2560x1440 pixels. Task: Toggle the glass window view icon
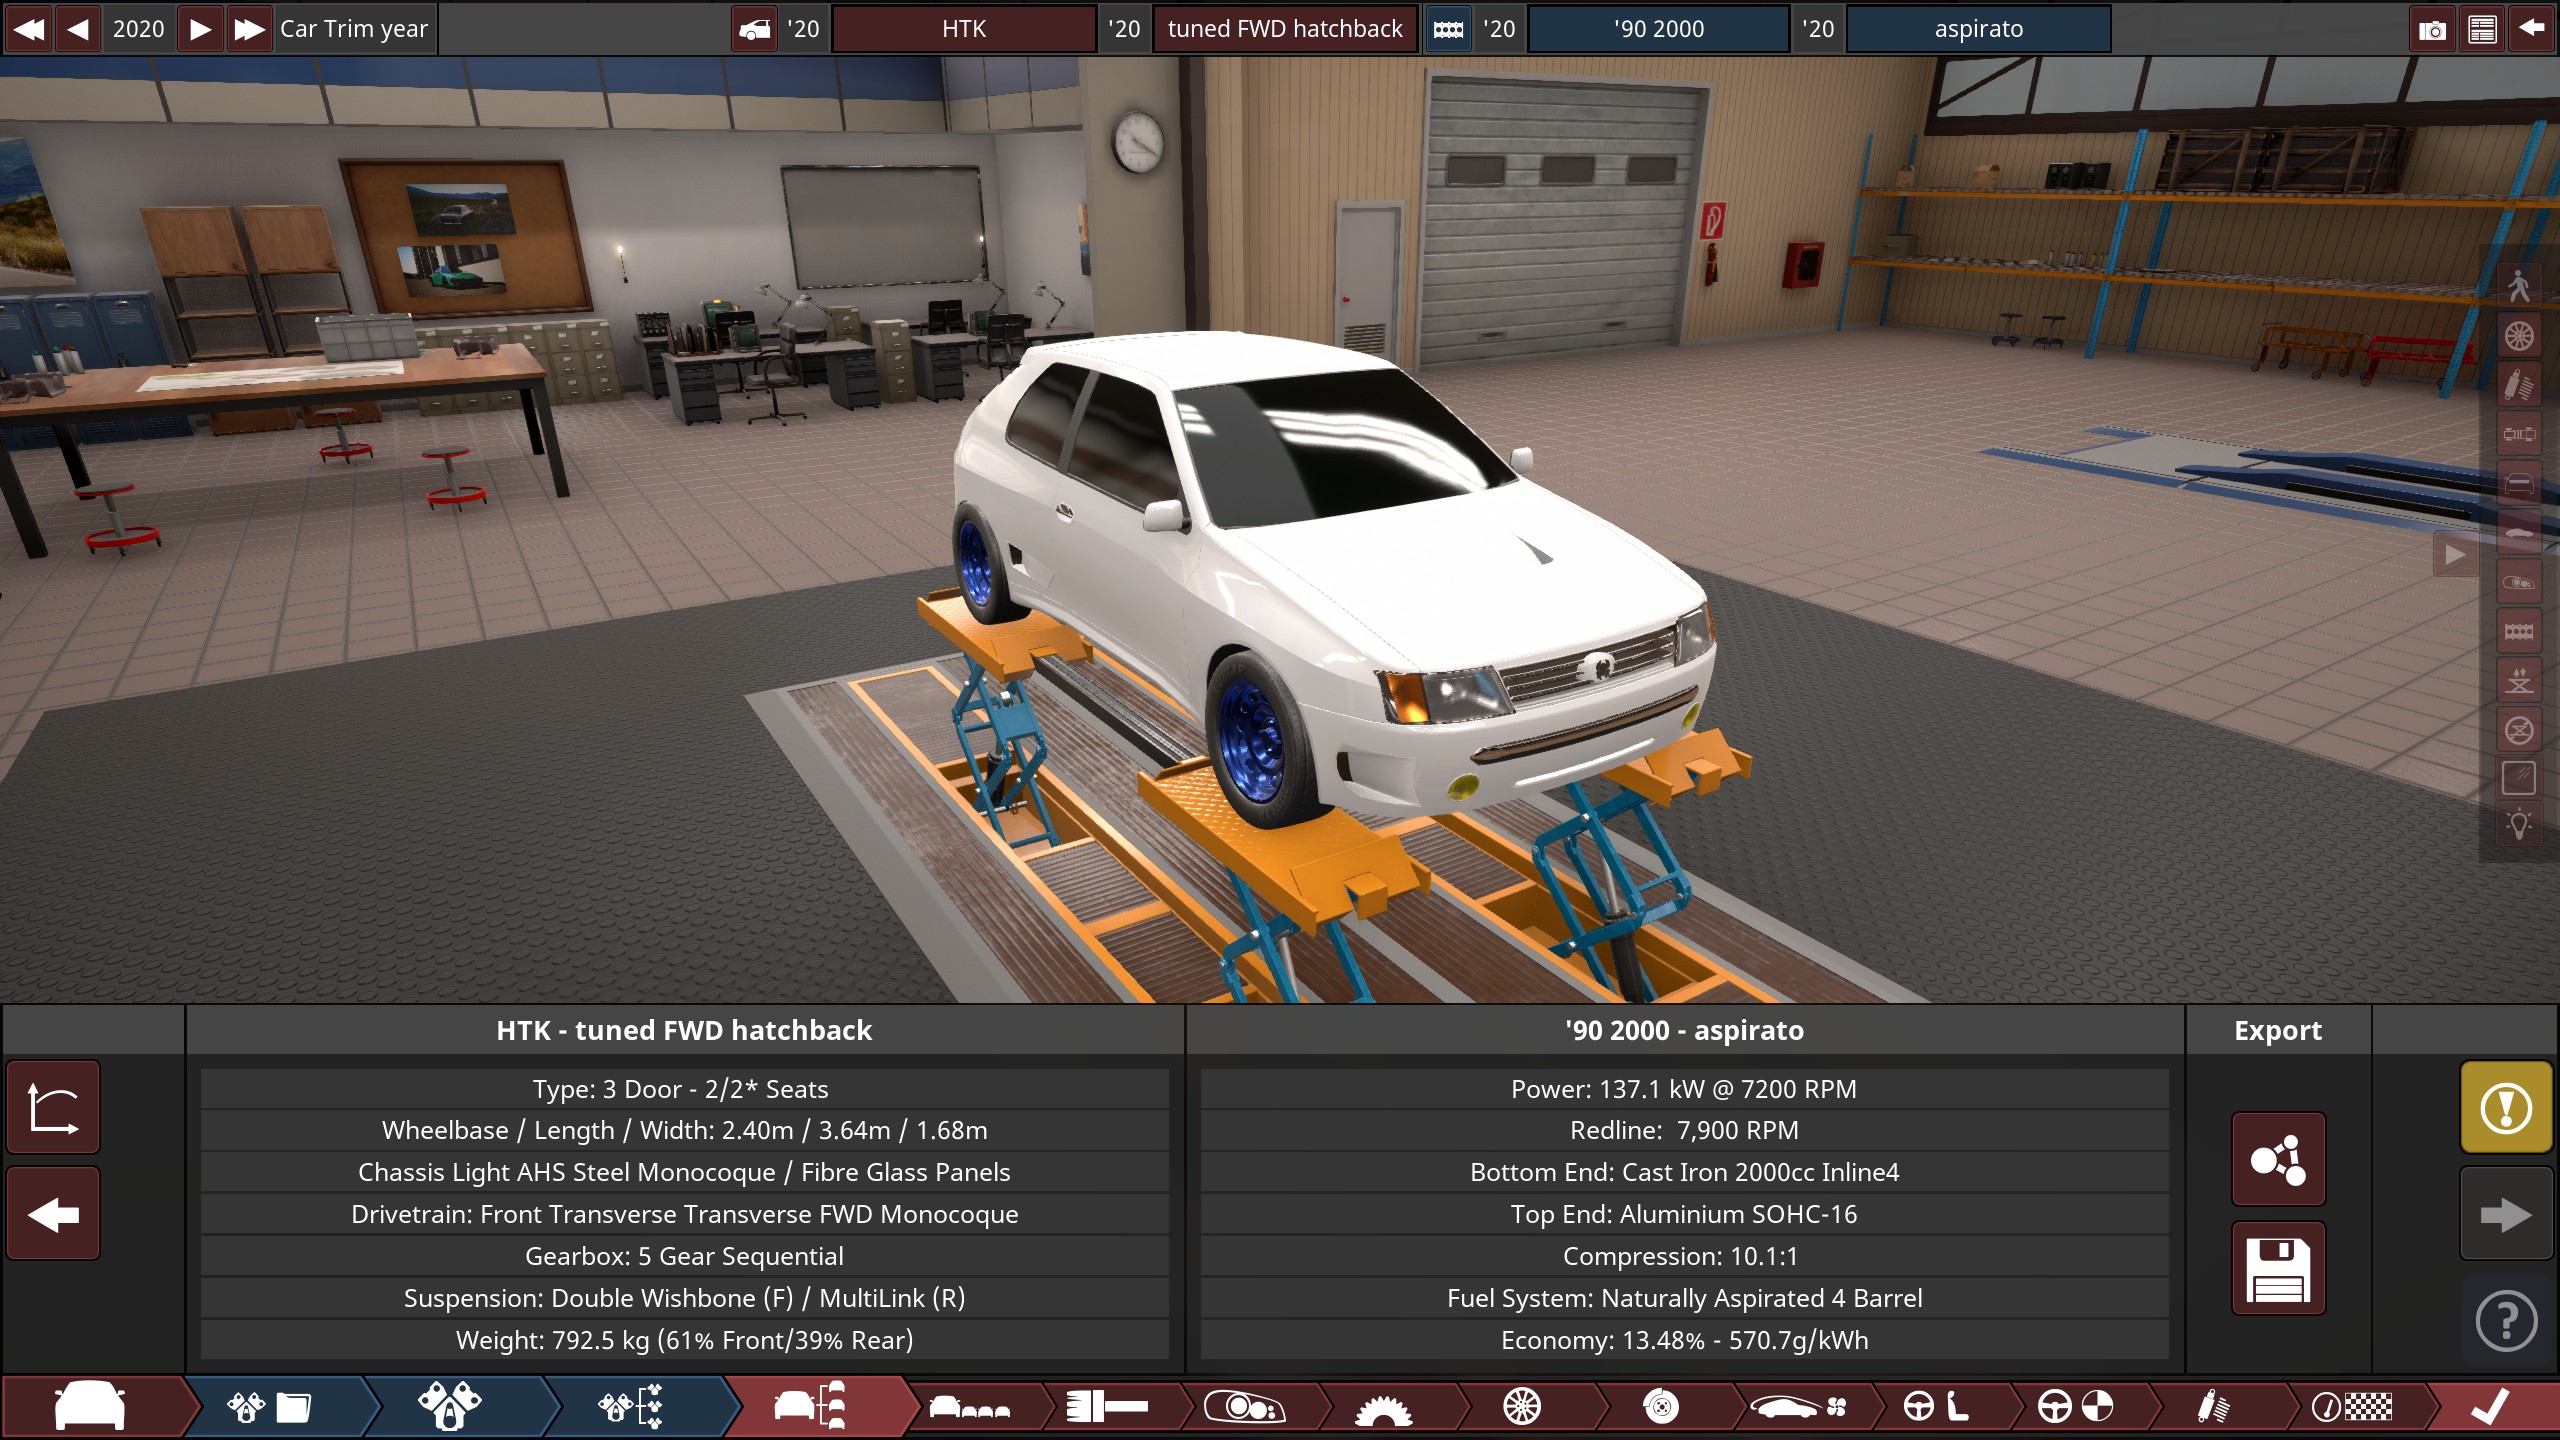coord(2519,778)
